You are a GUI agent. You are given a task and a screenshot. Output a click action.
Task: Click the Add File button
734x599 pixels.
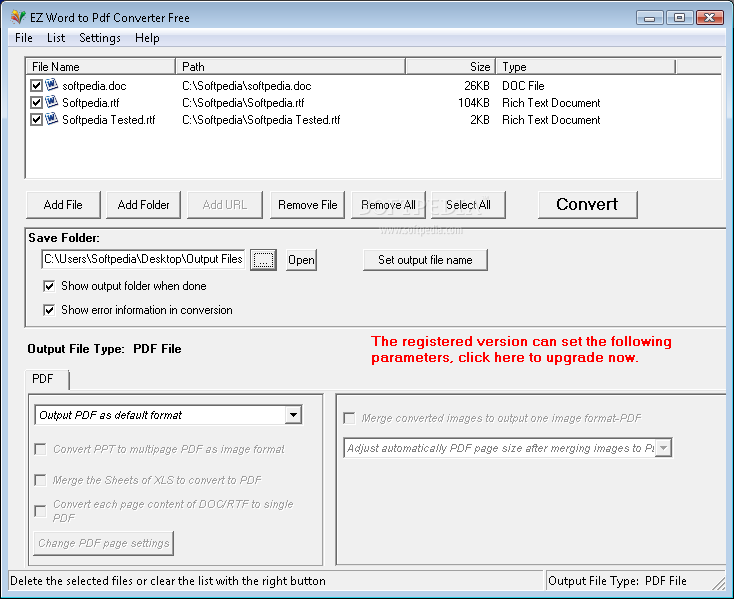click(x=63, y=205)
